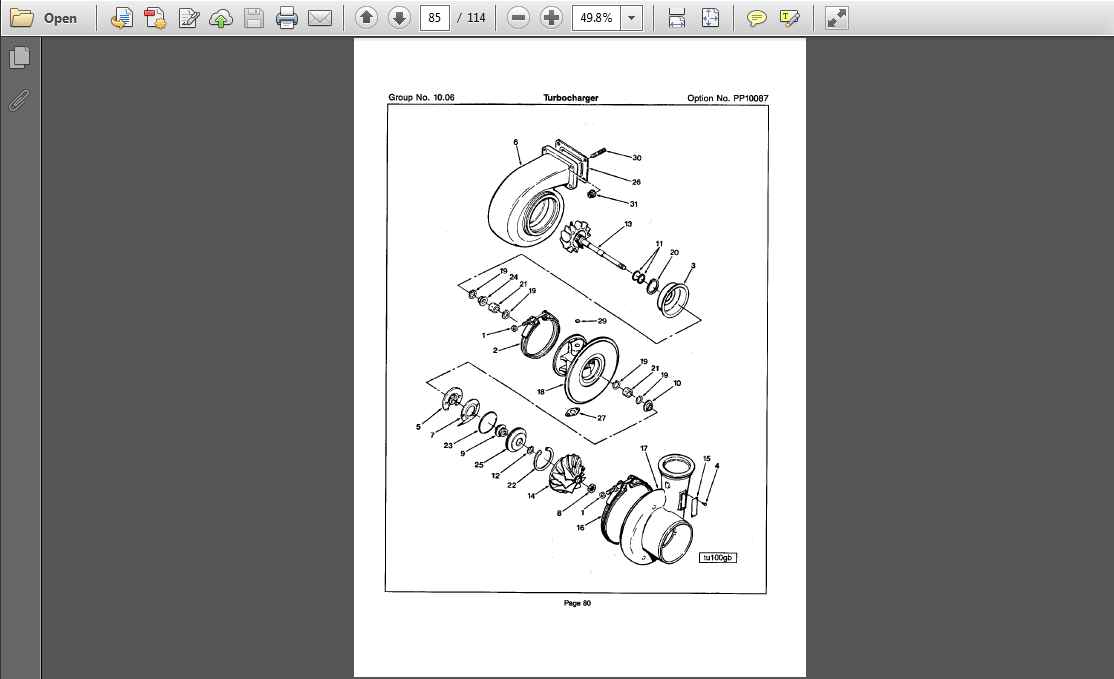Open the page thumbnails panel
This screenshot has height=679, width=1114.
pos(20,58)
